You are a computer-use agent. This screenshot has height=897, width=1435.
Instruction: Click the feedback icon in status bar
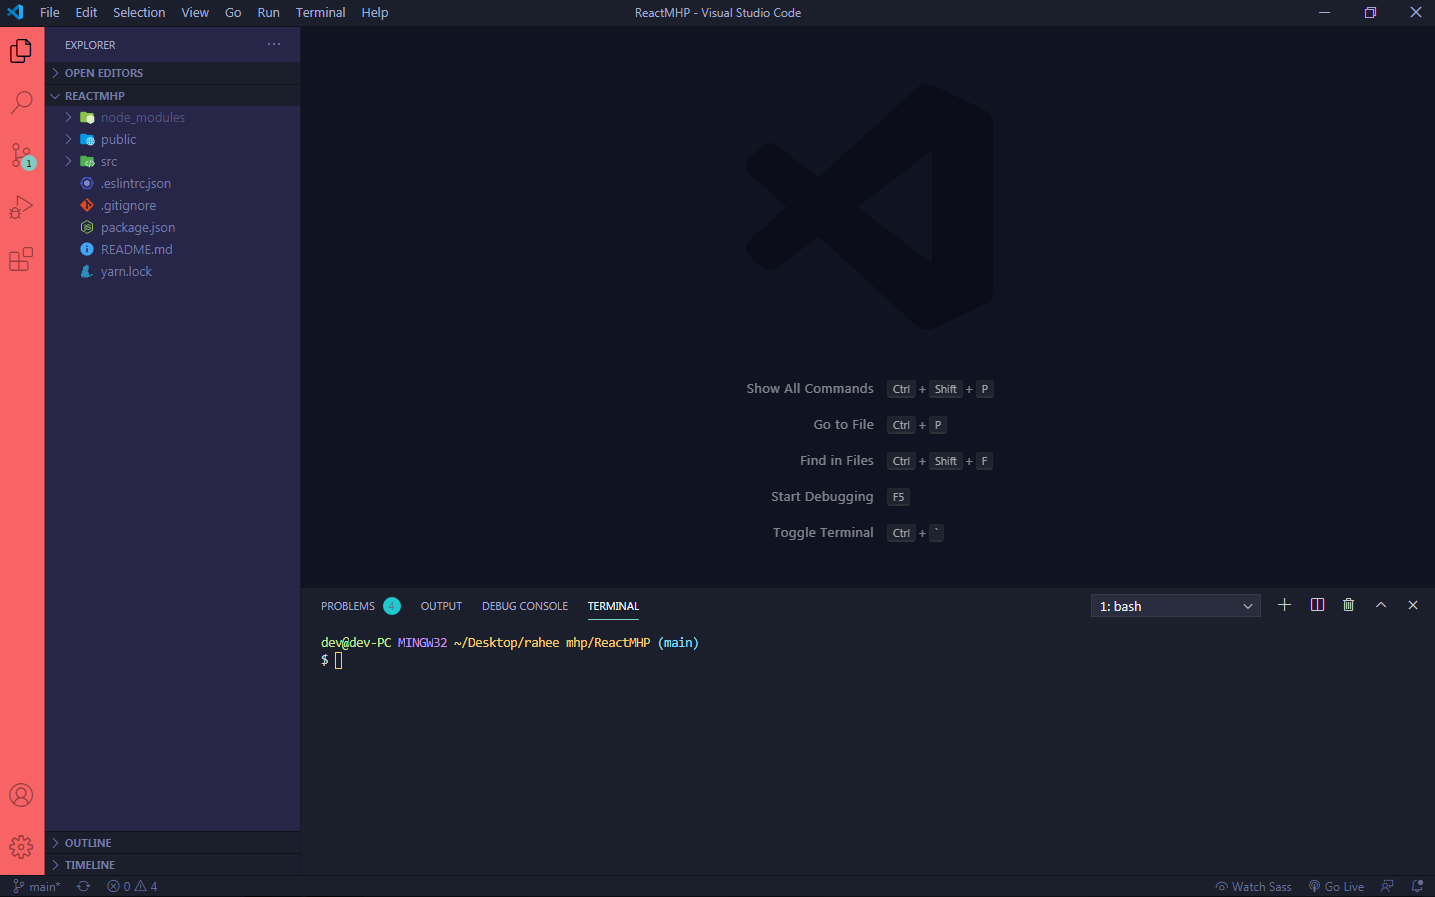(x=1387, y=886)
